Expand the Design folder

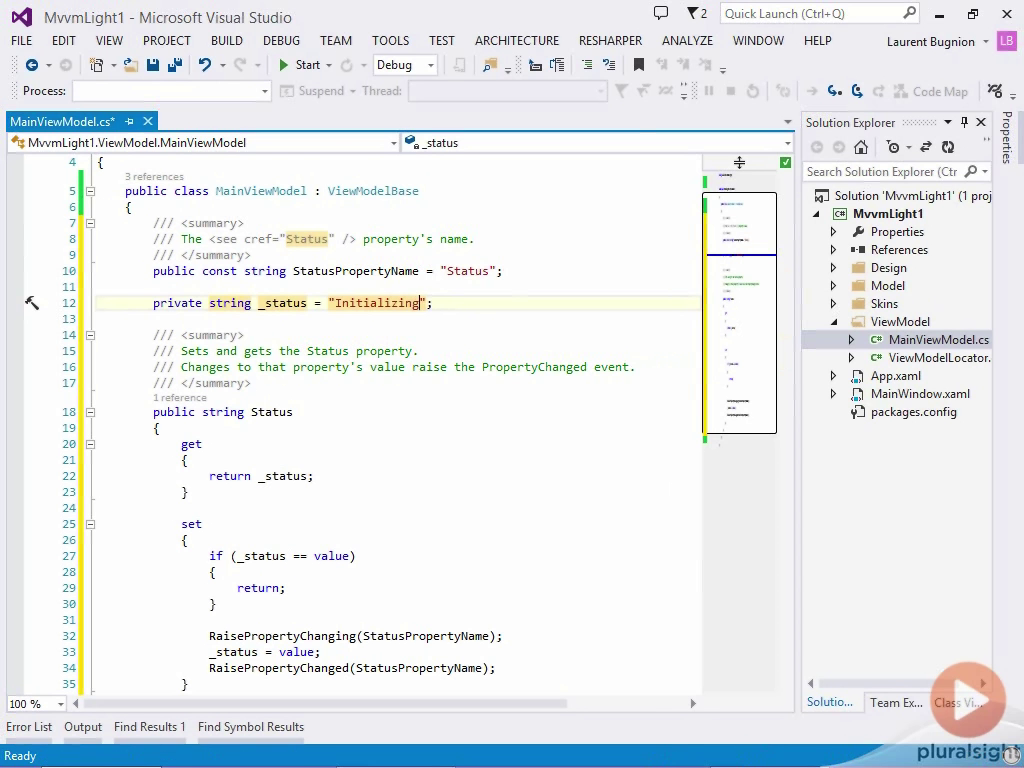(x=833, y=268)
